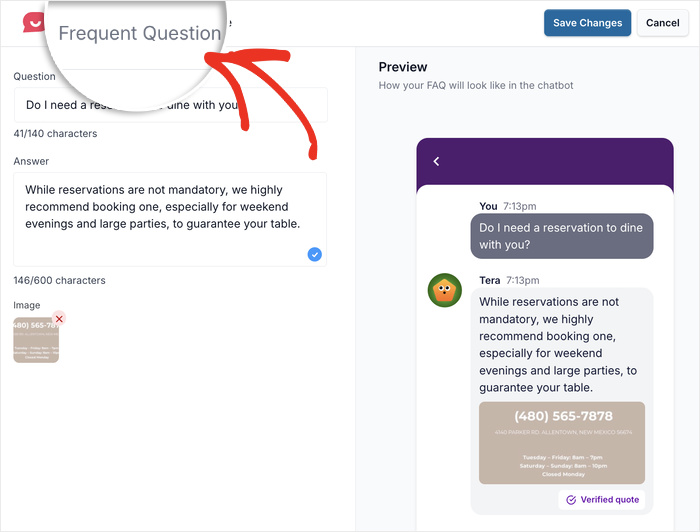Click the Preview section heading
The image size is (700, 532).
[x=403, y=67]
